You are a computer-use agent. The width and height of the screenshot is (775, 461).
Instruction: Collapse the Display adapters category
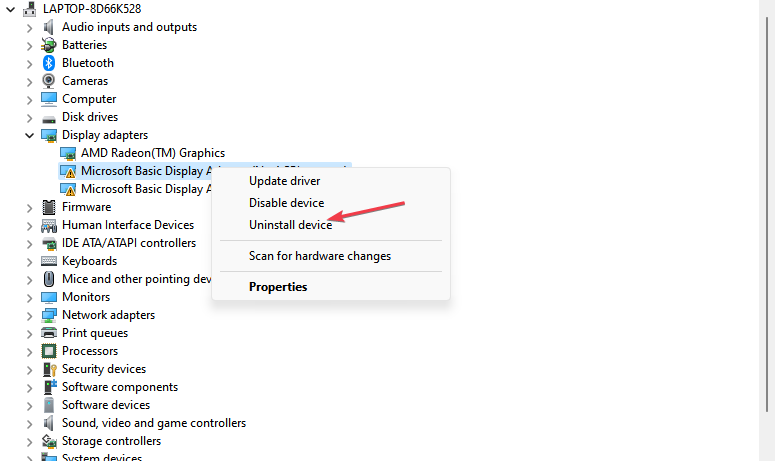(x=29, y=135)
